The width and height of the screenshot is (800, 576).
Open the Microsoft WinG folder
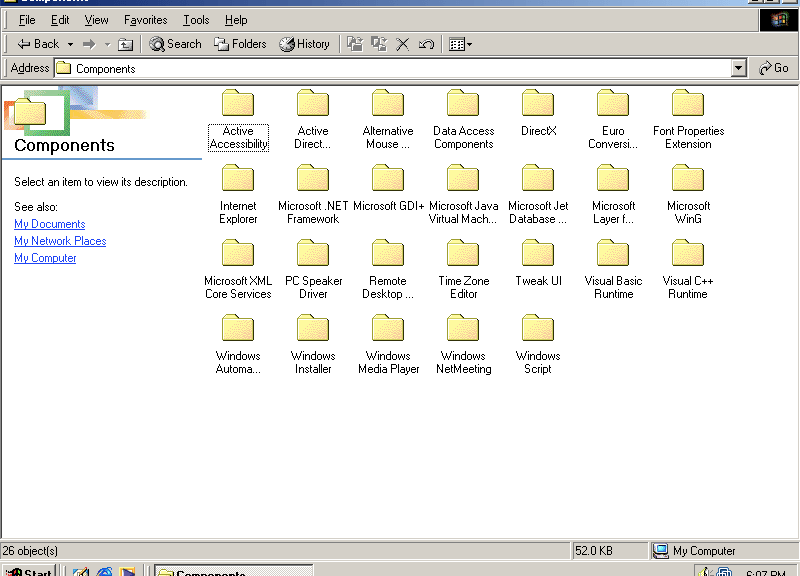pos(688,195)
